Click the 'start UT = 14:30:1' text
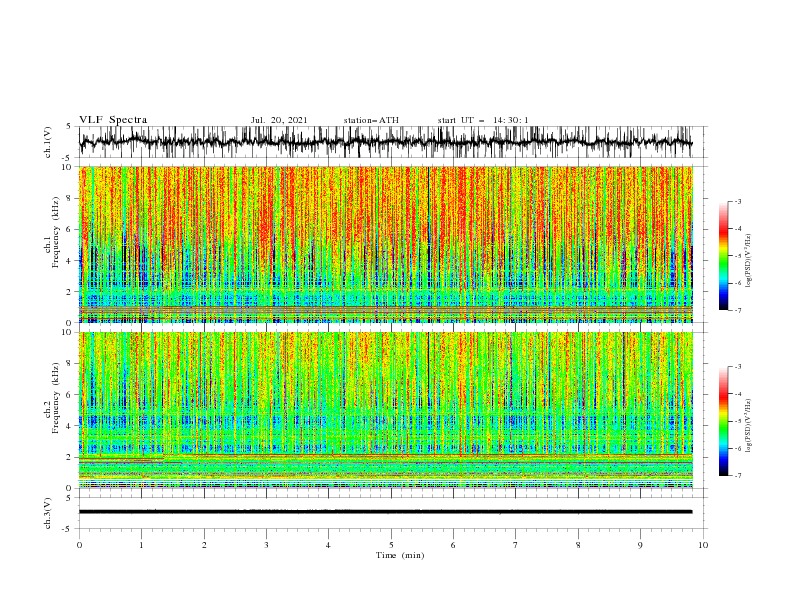792x612 pixels. tap(483, 120)
